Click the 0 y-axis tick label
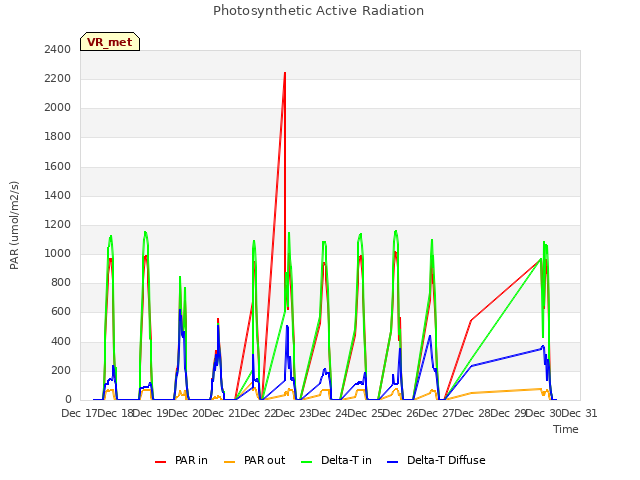640x480 pixels. tap(68, 399)
